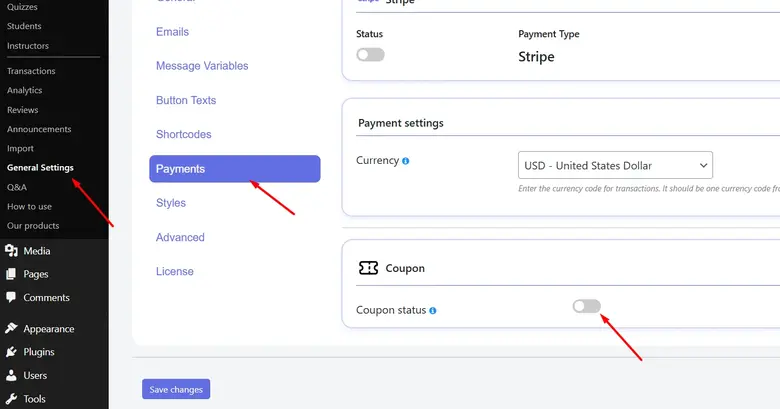Turn on the Coupon status switch
The image size is (780, 409).
[x=586, y=306]
